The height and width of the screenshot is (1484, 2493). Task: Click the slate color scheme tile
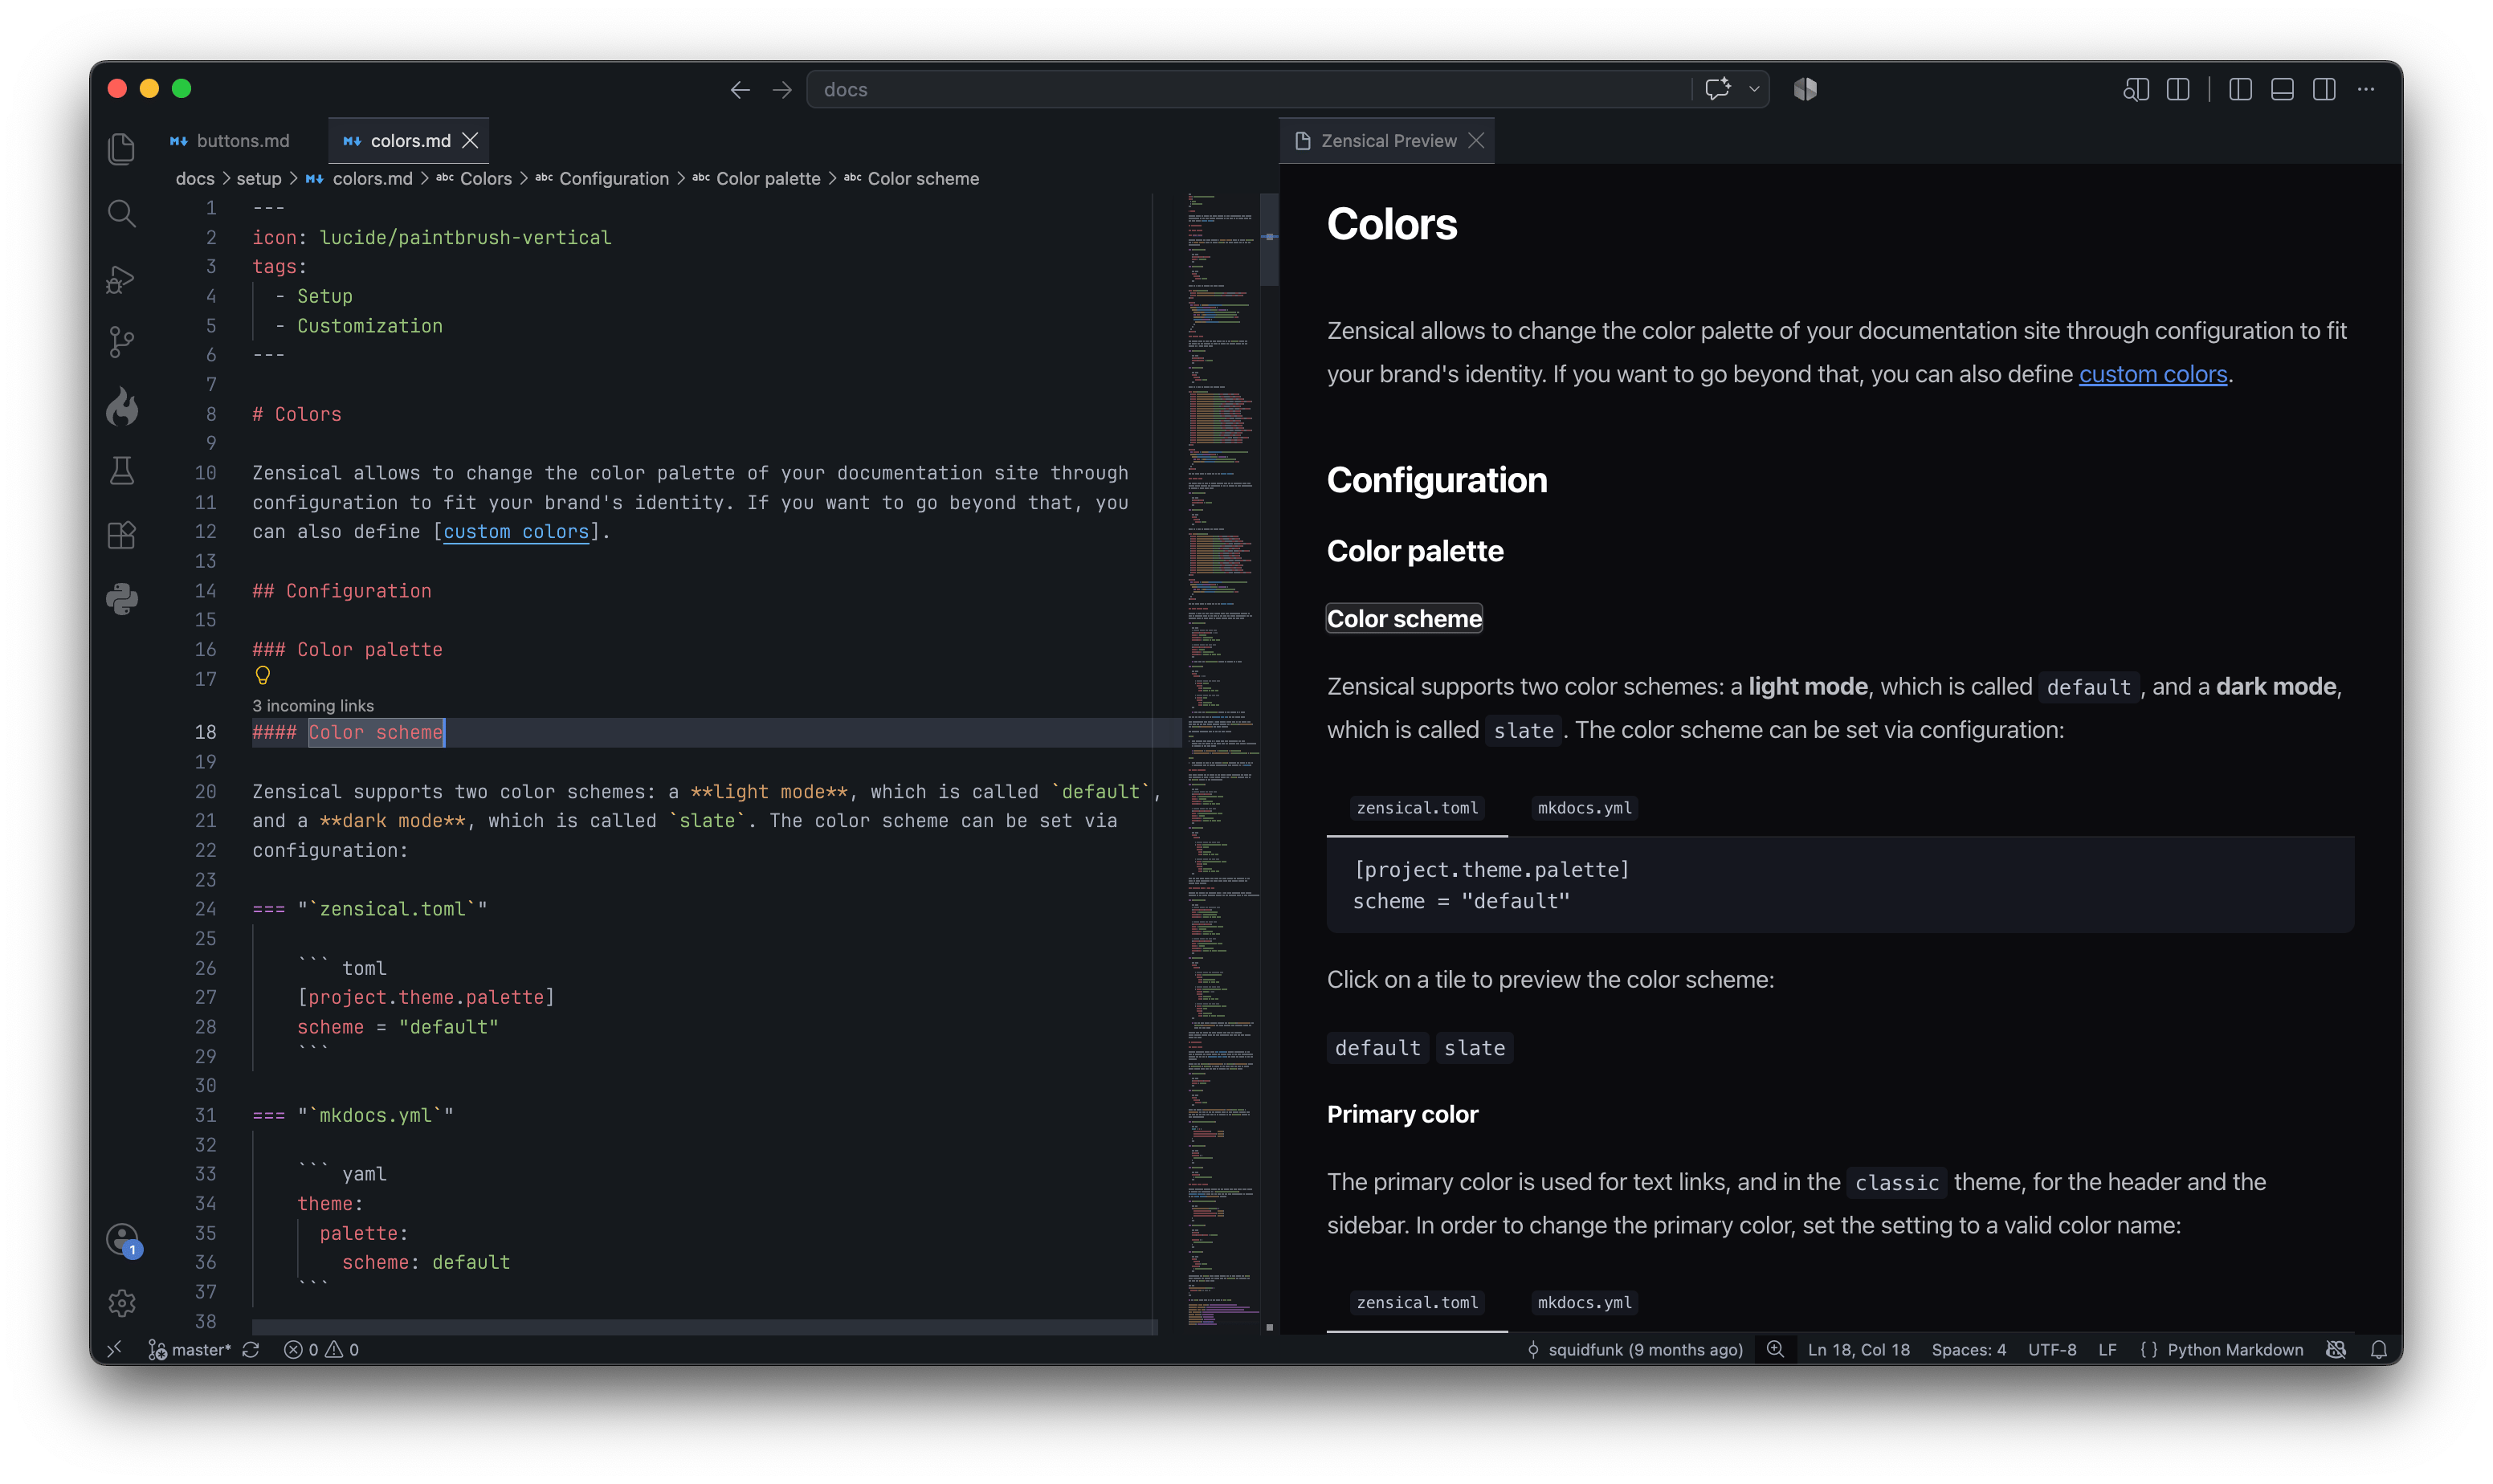tap(1474, 1048)
